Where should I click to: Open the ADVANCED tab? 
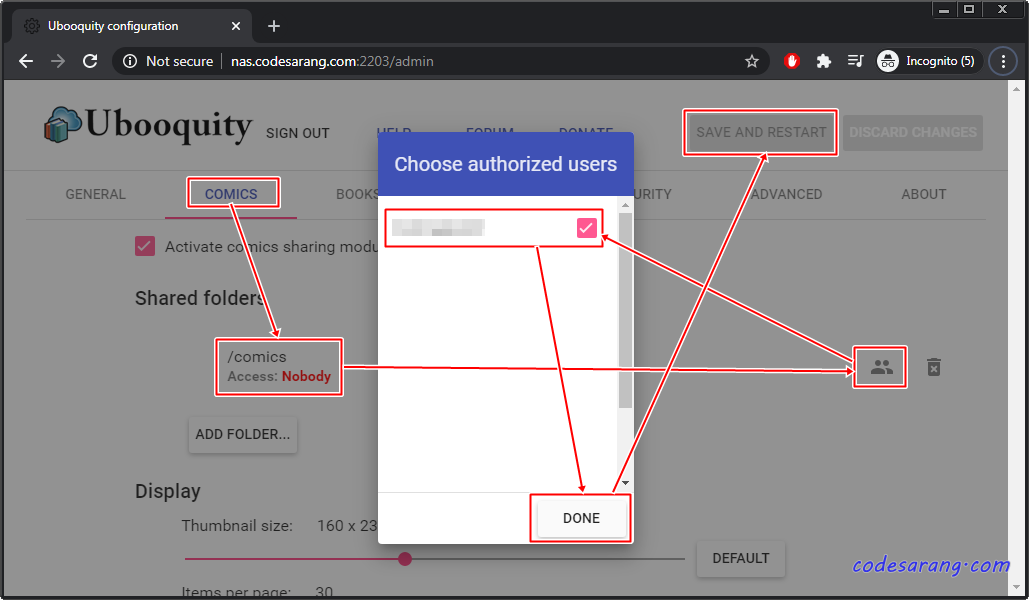pyautogui.click(x=786, y=194)
